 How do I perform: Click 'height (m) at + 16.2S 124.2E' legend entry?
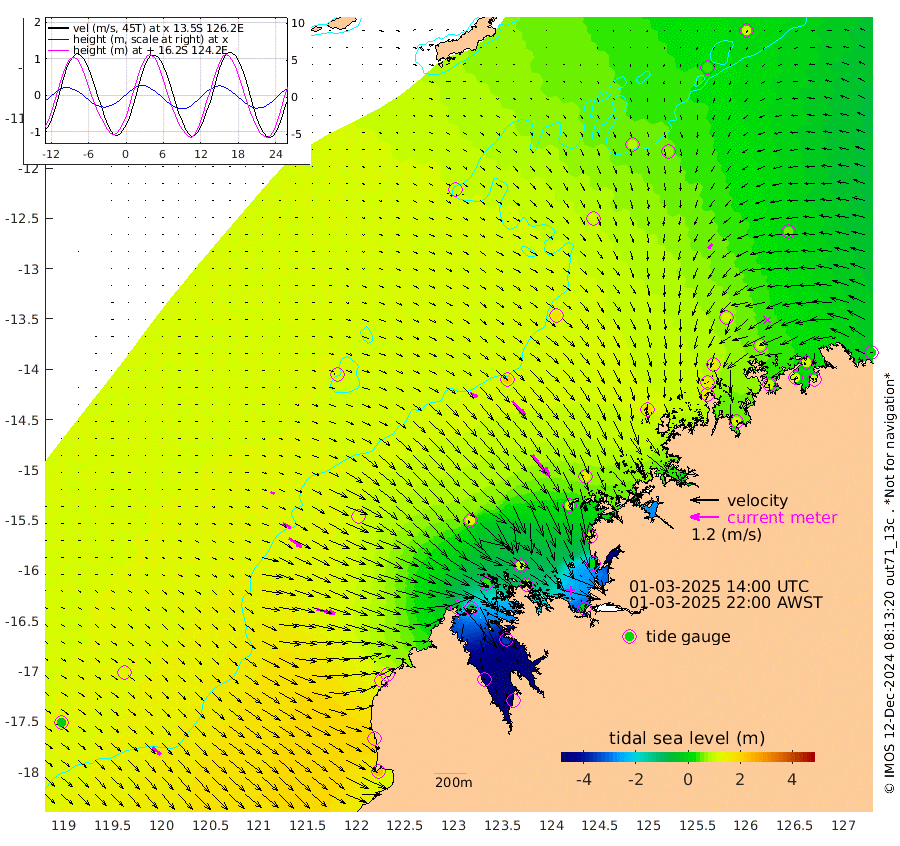tap(150, 51)
